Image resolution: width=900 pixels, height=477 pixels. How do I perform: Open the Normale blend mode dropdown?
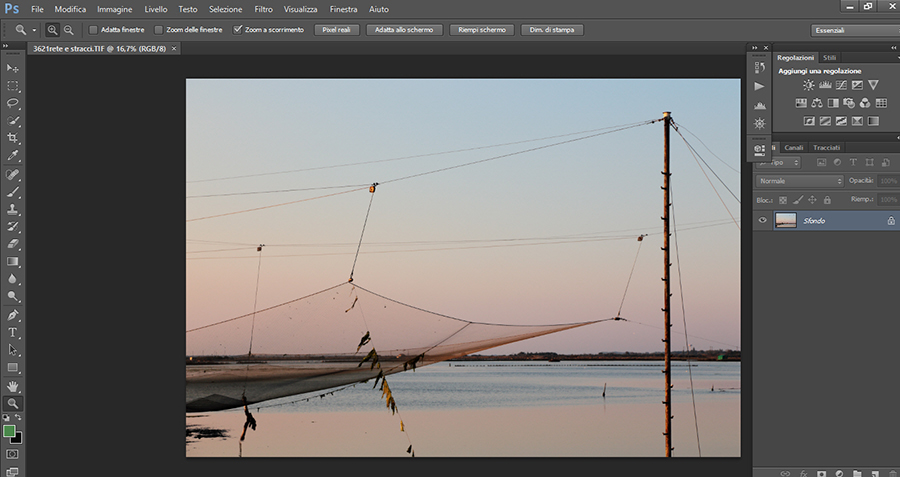800,181
